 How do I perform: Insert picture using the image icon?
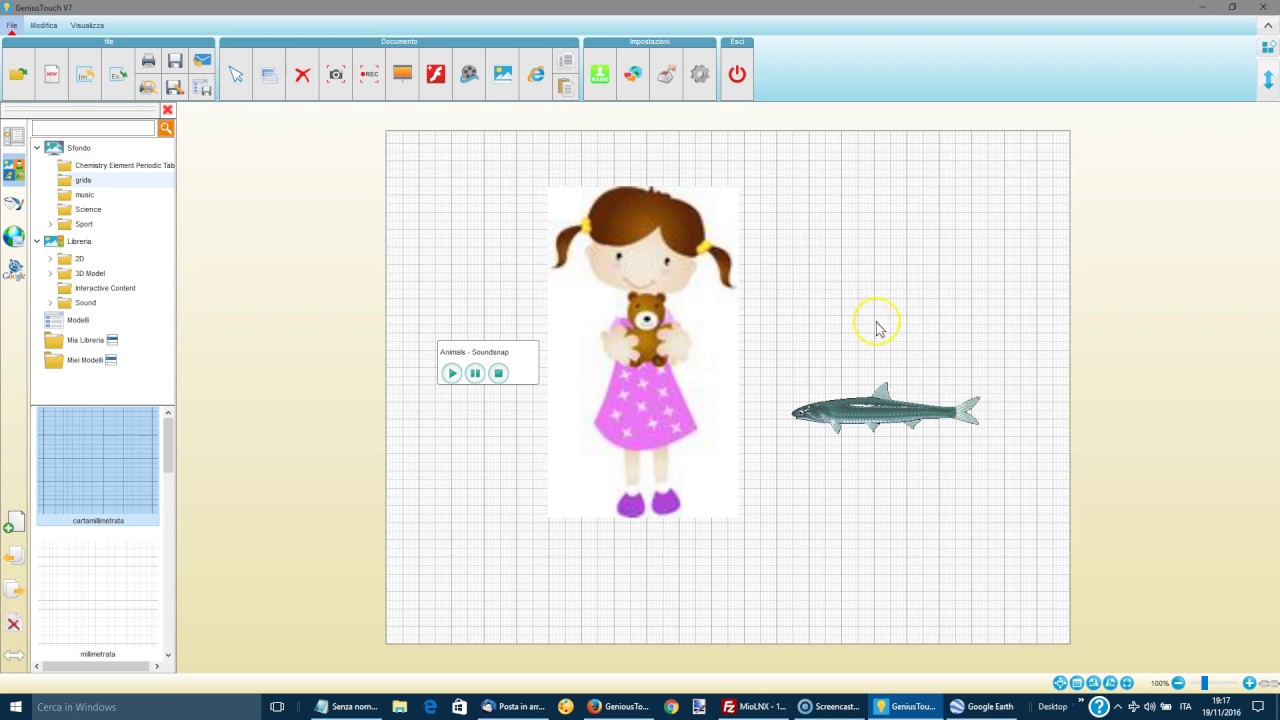coord(503,74)
